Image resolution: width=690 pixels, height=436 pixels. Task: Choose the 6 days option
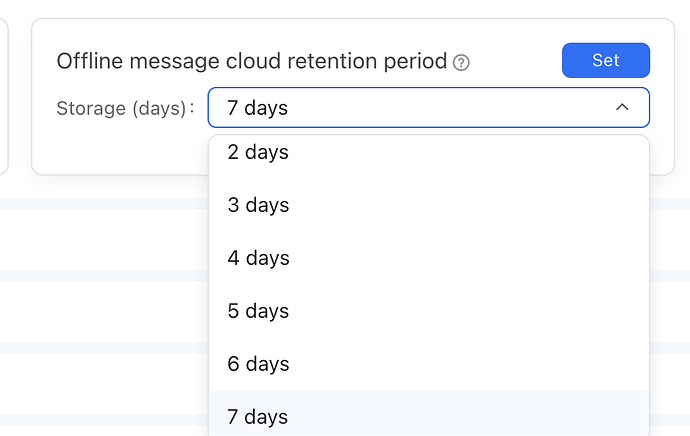click(258, 364)
